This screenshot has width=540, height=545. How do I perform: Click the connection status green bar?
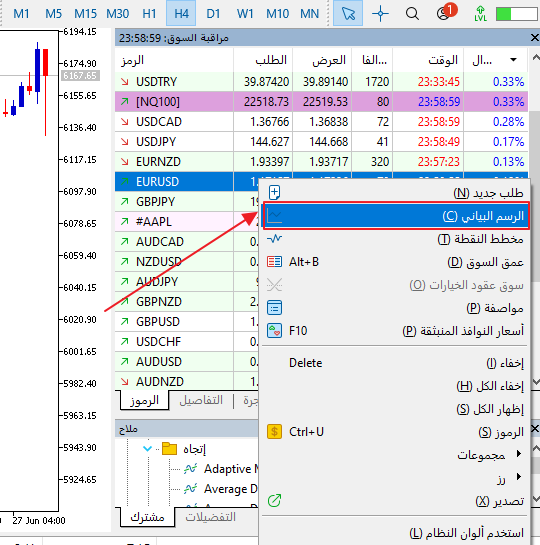pos(516,14)
